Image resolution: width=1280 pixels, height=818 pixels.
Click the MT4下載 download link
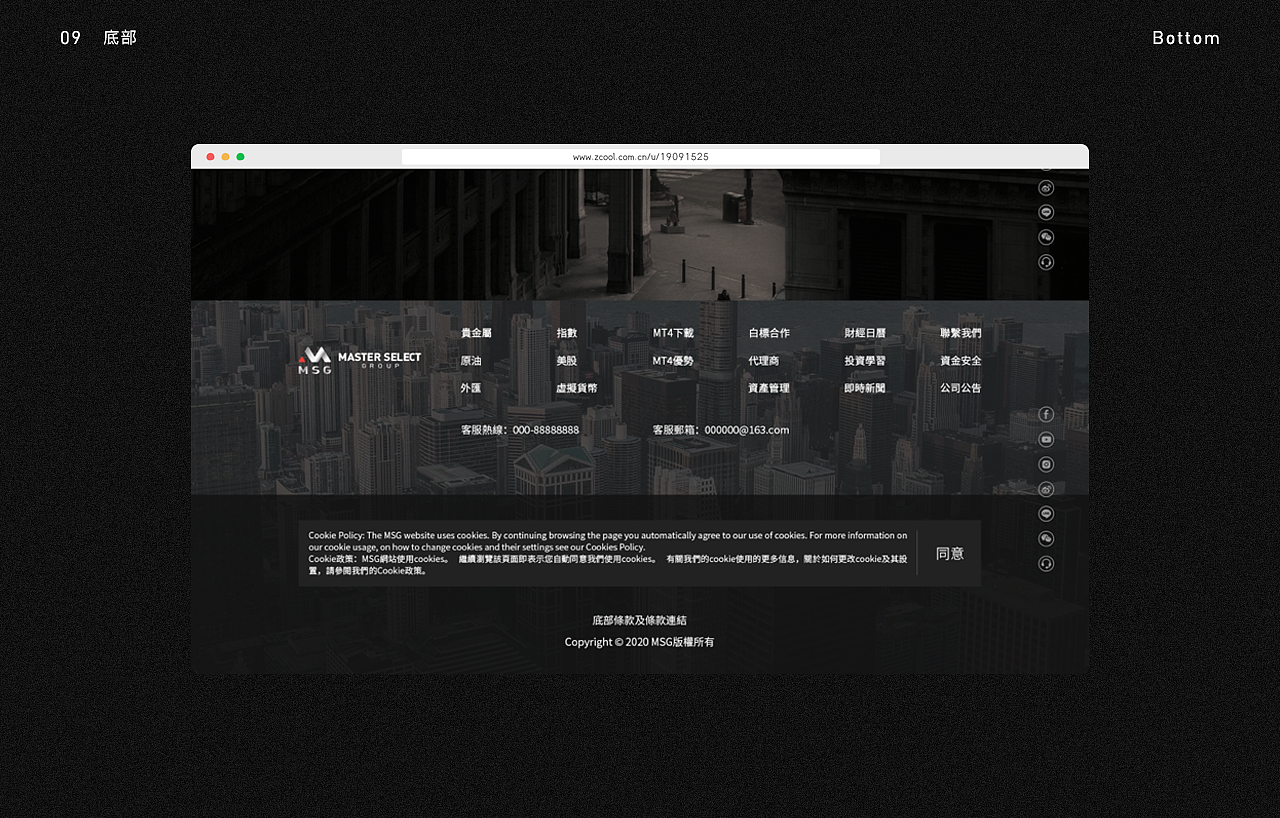tap(673, 333)
